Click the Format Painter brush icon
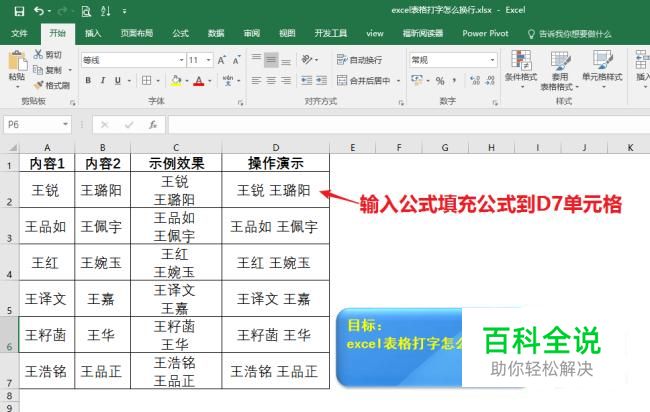650x412 pixels. coord(39,85)
